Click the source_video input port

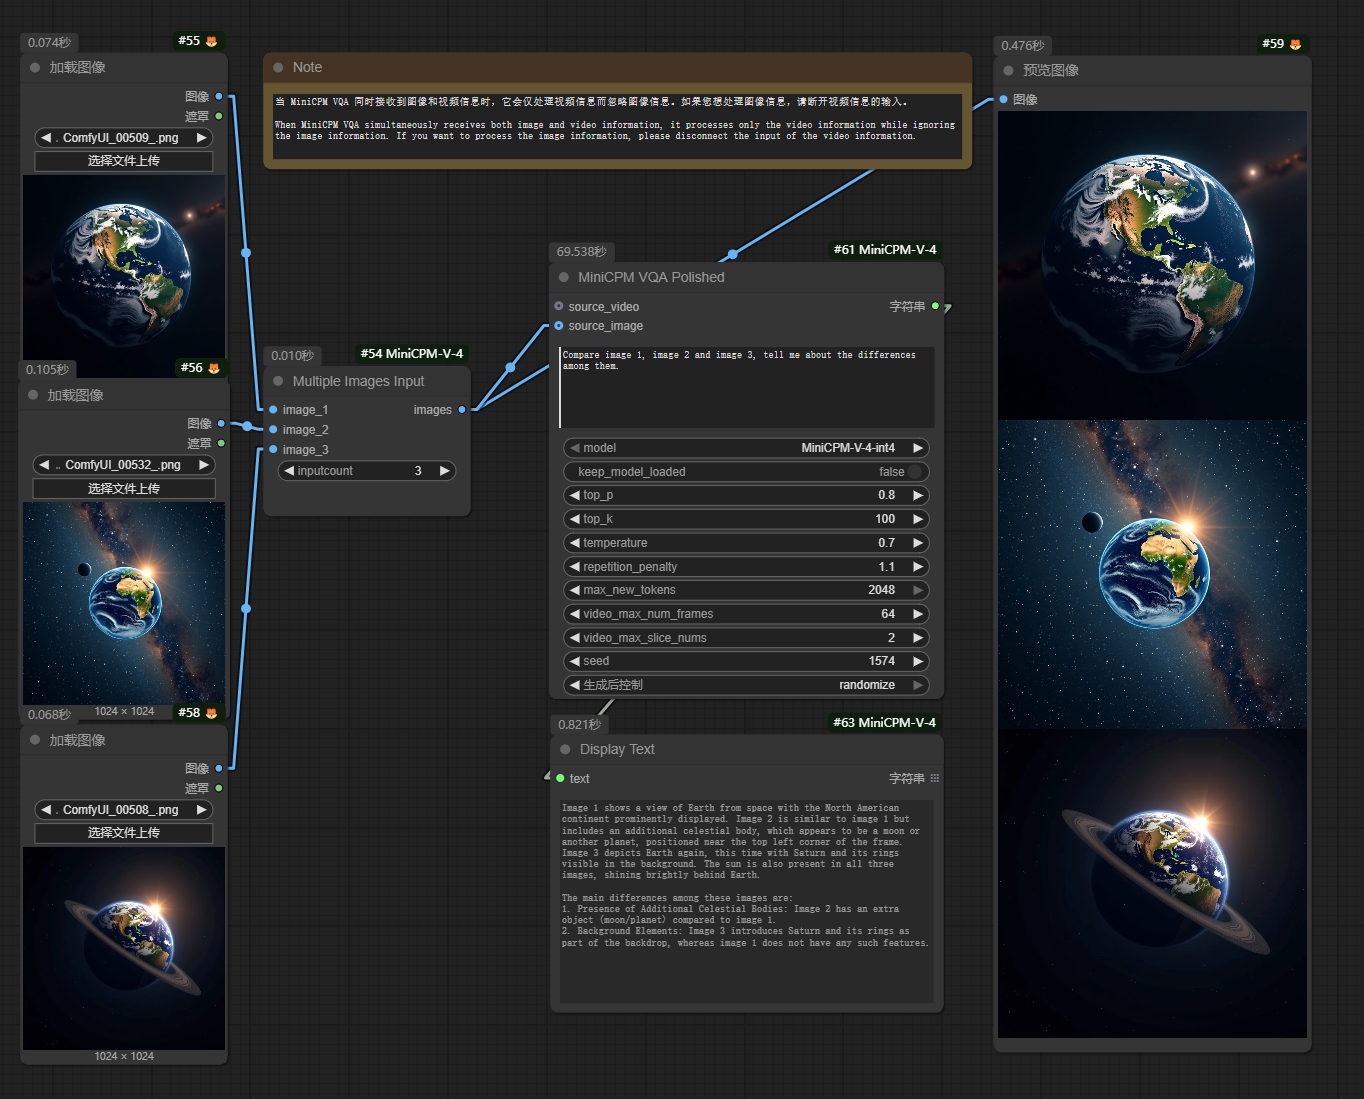point(559,306)
